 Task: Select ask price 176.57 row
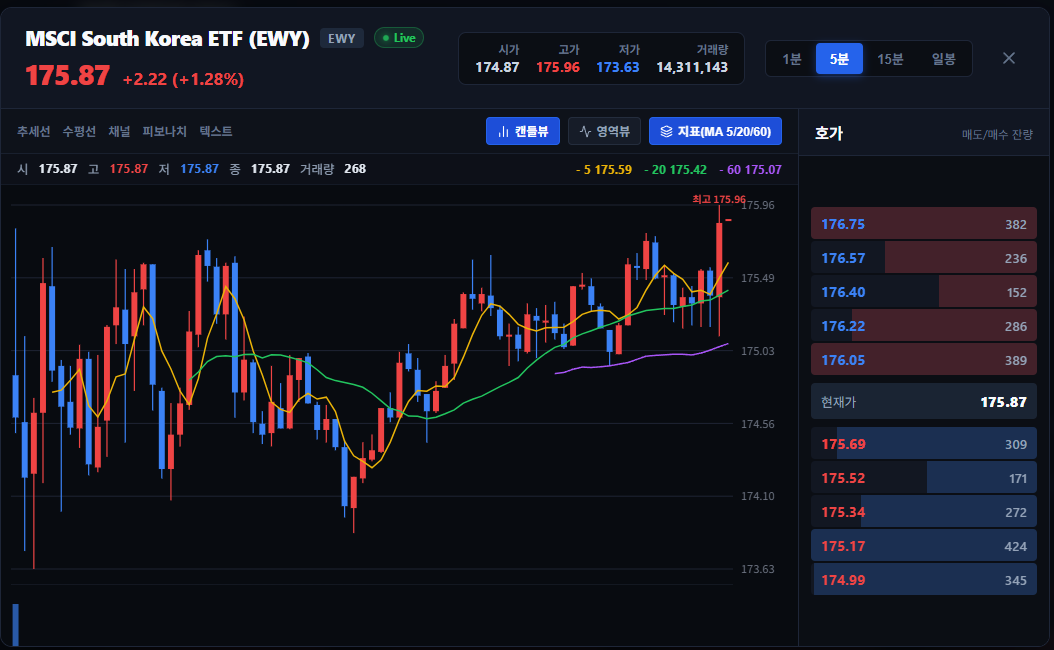click(x=924, y=258)
